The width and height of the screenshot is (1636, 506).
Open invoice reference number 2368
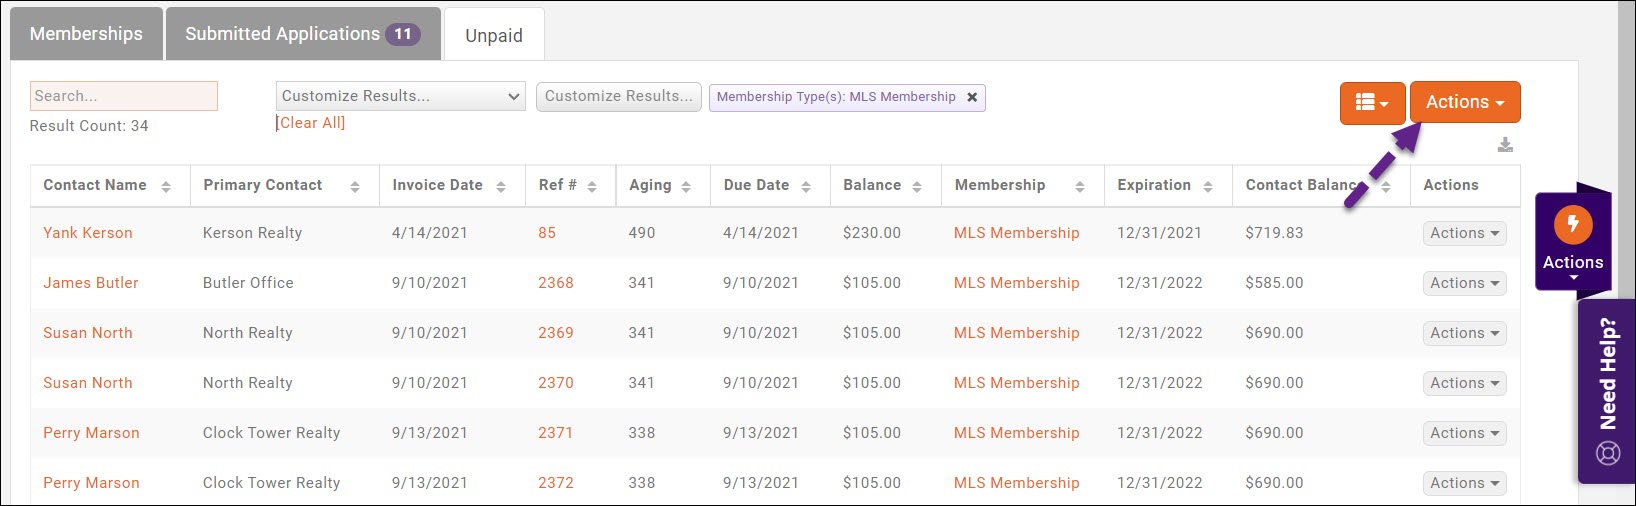556,283
